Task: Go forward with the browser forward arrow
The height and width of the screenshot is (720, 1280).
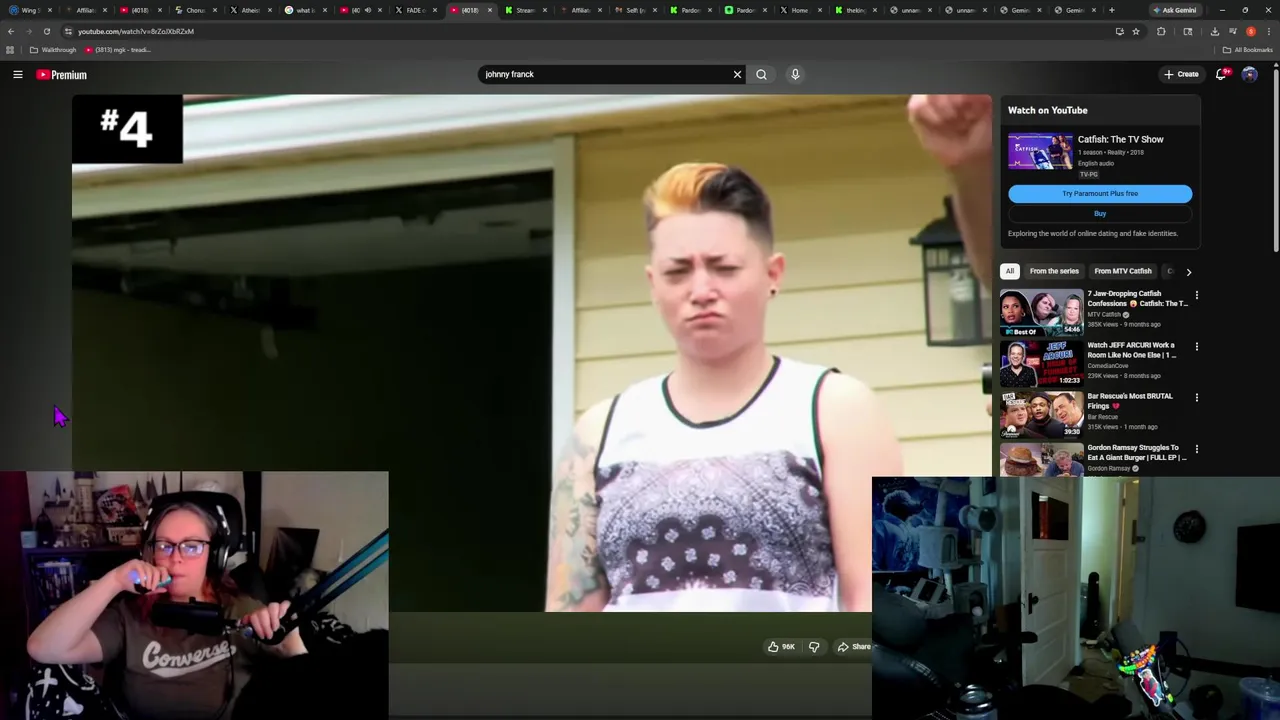Action: coord(28,31)
